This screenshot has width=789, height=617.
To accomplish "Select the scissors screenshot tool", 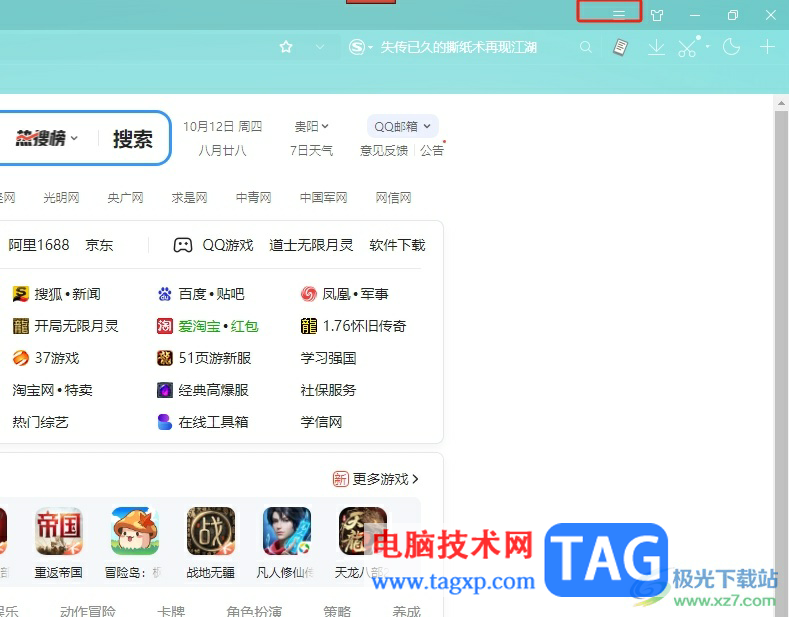I will click(688, 47).
